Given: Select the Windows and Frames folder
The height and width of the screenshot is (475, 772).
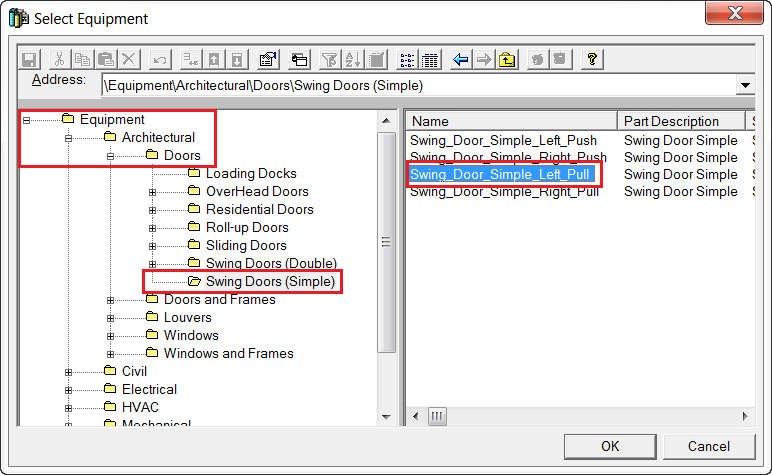Looking at the screenshot, I should click(228, 353).
